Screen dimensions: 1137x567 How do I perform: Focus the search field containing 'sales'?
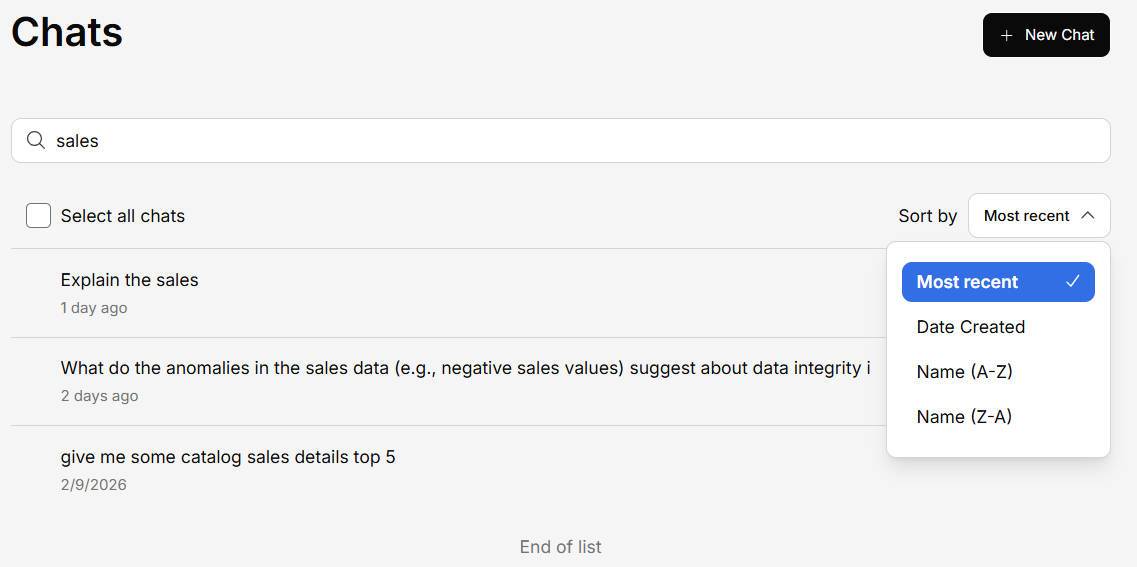(560, 141)
